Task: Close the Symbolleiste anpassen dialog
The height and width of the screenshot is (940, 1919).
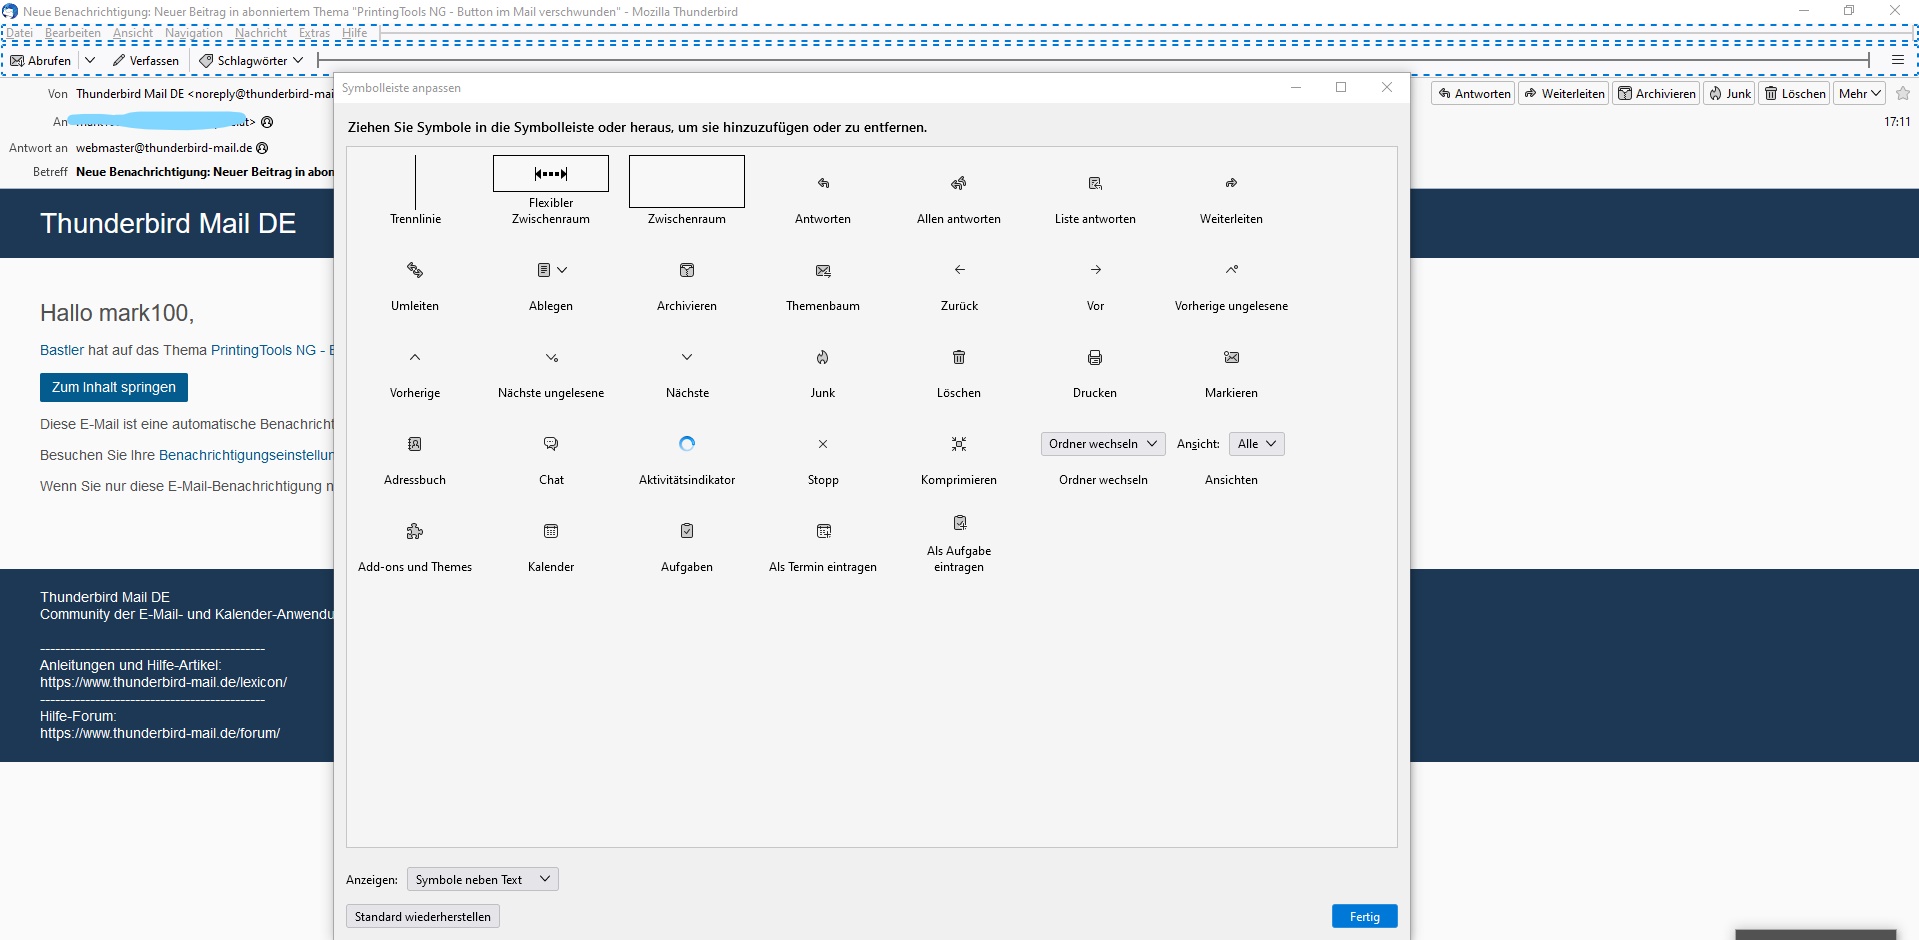Action: [x=1387, y=88]
